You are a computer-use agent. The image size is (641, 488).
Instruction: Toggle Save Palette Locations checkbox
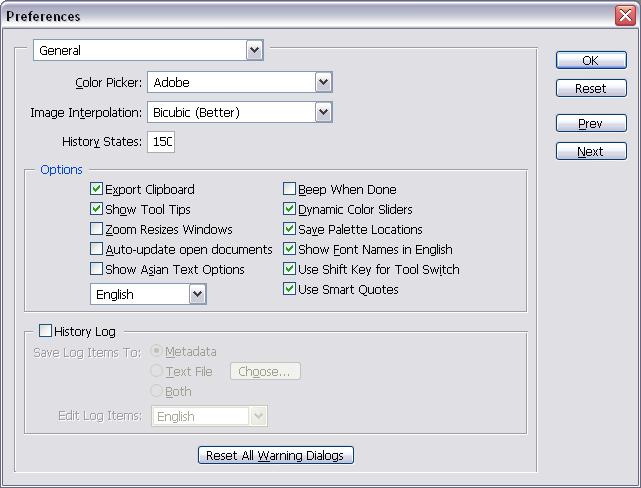[290, 229]
